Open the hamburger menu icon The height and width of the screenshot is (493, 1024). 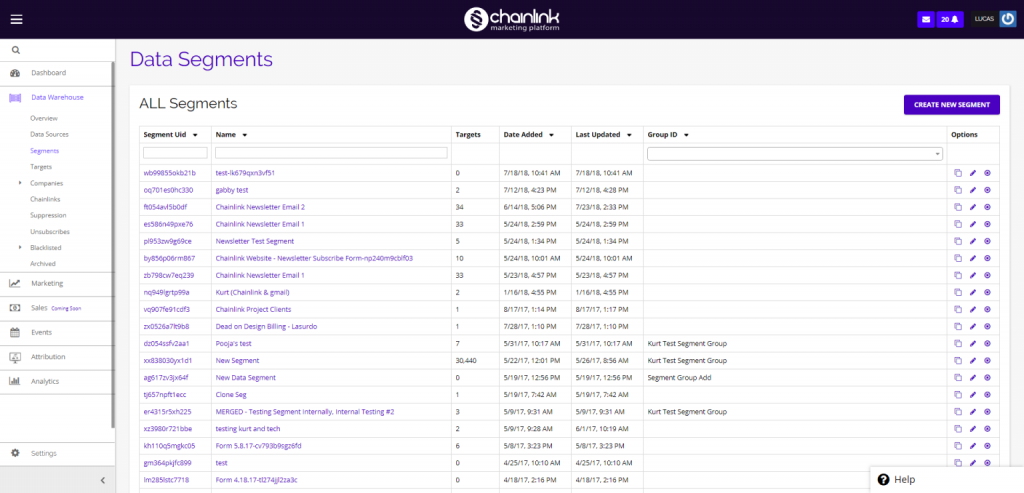16,19
